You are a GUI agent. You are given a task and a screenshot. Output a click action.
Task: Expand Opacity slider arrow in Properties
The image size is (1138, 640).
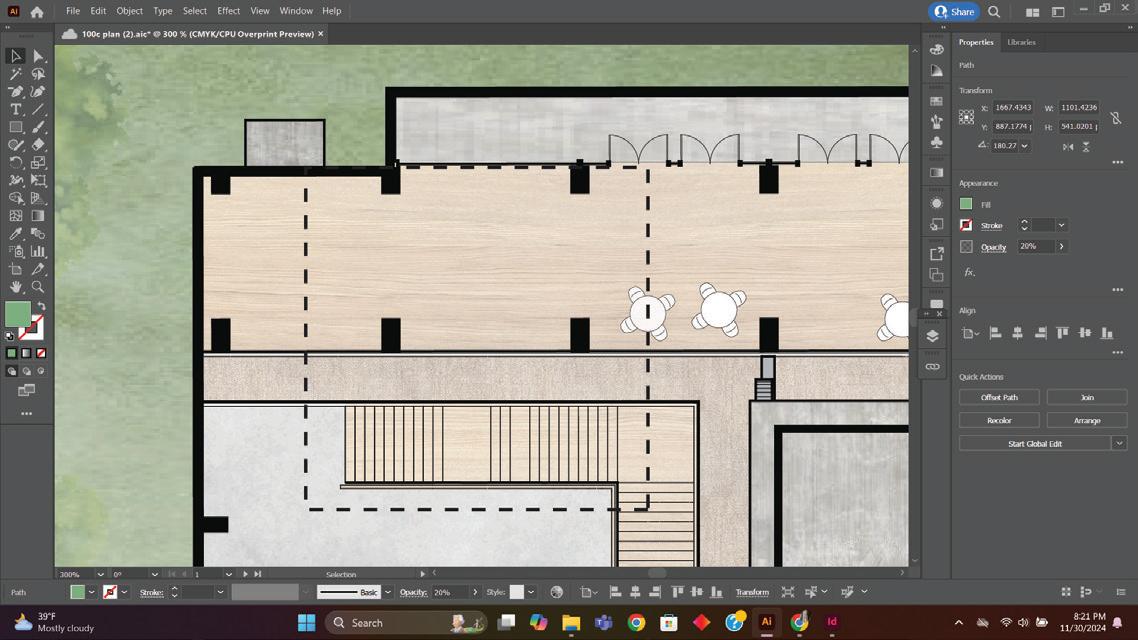tap(1062, 247)
